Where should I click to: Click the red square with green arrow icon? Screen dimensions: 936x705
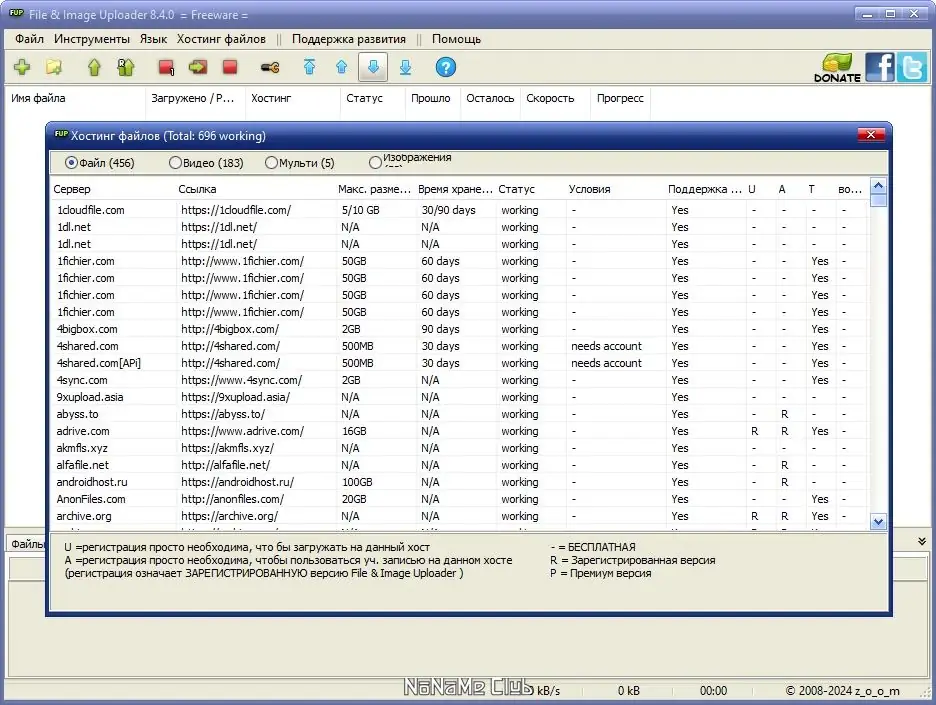(x=198, y=67)
